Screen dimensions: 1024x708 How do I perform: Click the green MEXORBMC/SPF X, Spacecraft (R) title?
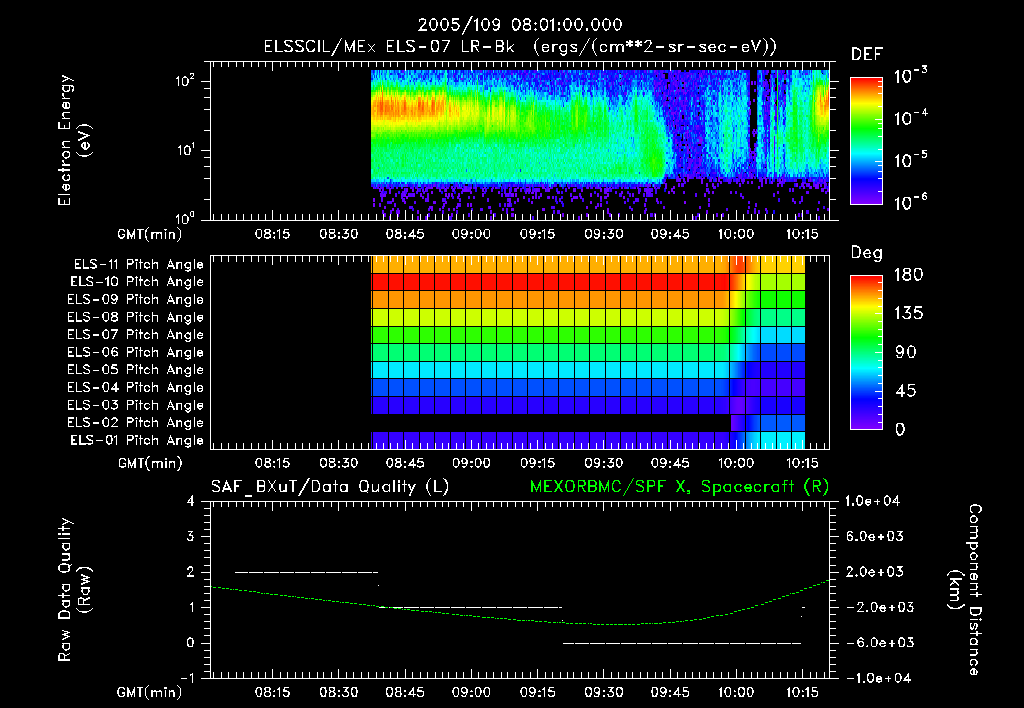tap(679, 487)
